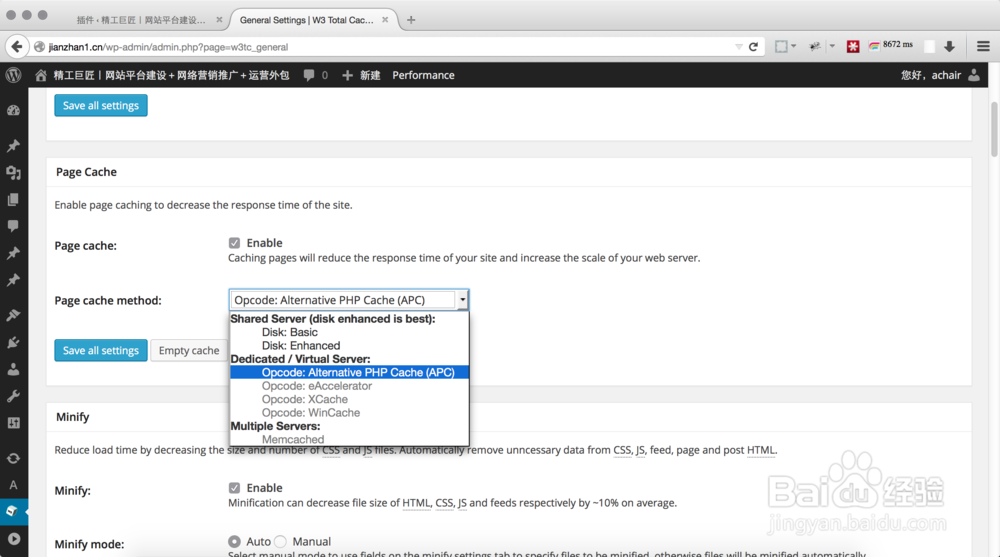
Task: Click the WordPress logo in admin bar
Action: click(13, 75)
